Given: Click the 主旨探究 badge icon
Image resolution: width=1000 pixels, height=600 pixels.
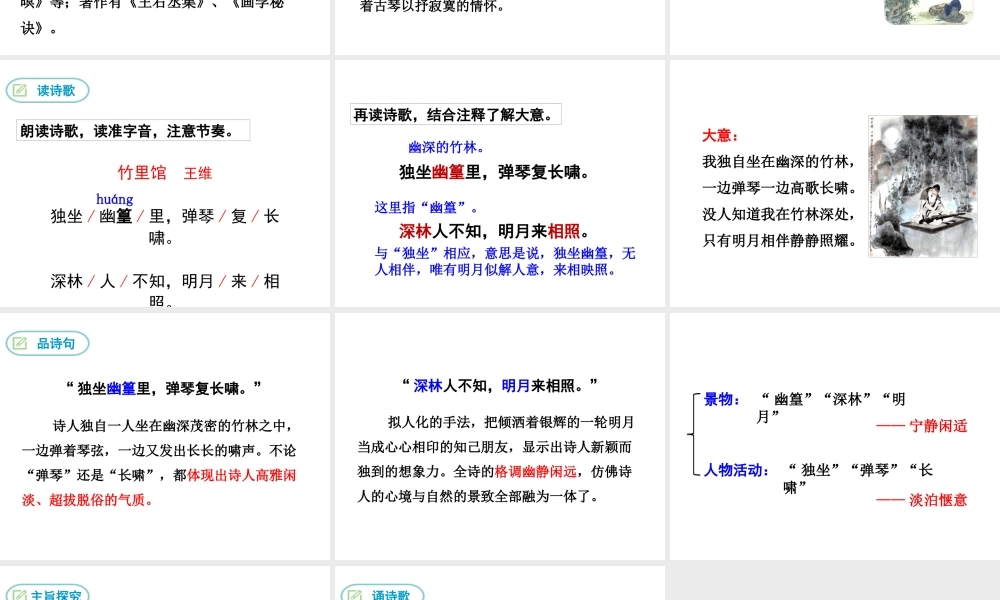Looking at the screenshot, I should click(20, 596).
